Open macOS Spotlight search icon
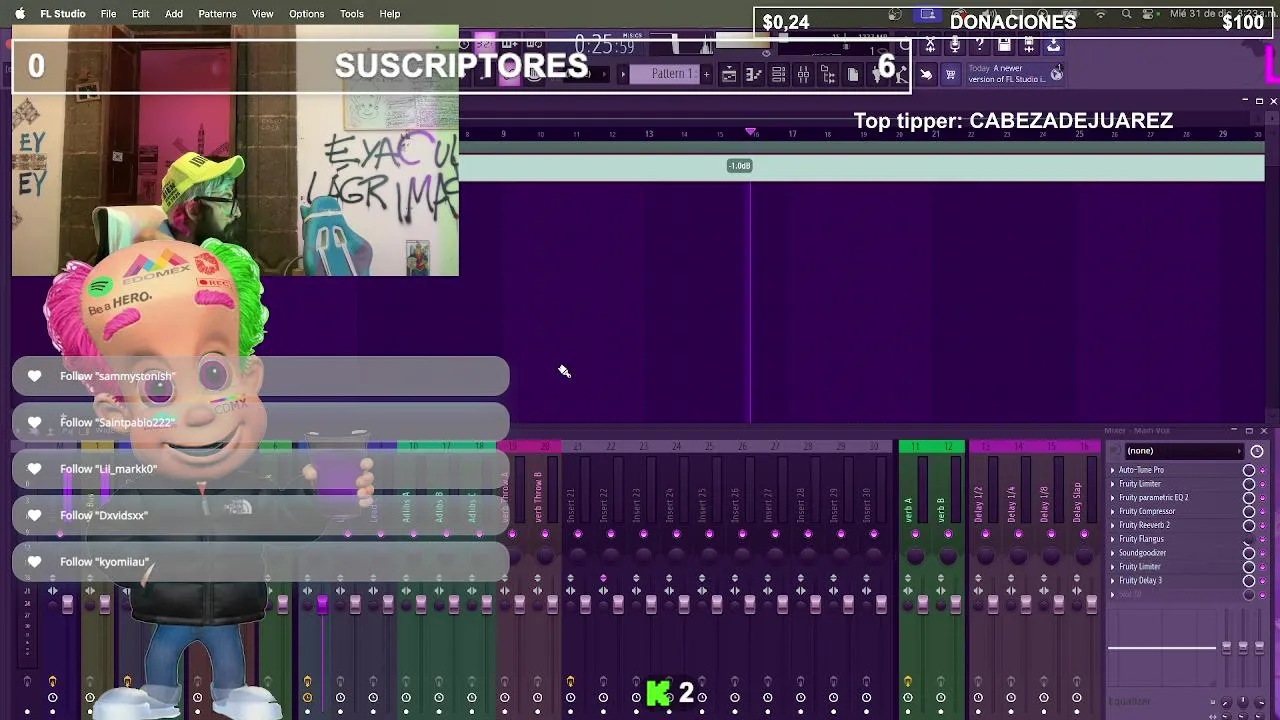 point(1126,14)
